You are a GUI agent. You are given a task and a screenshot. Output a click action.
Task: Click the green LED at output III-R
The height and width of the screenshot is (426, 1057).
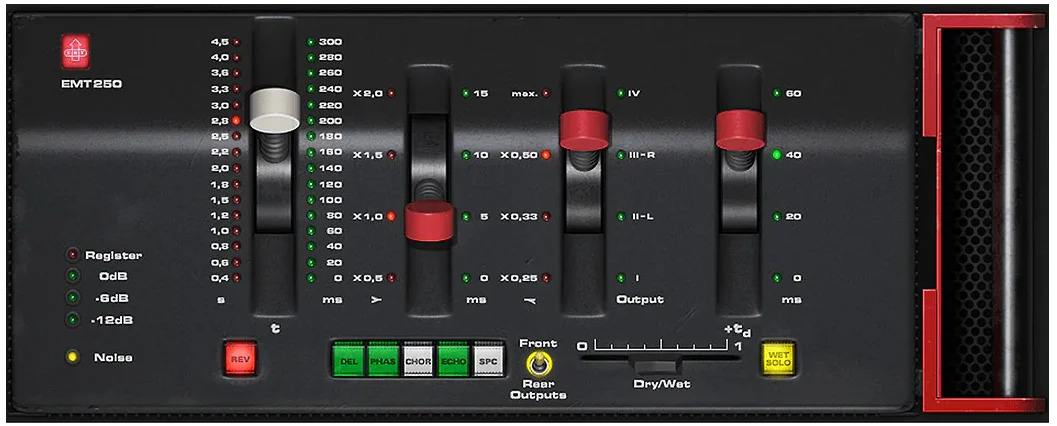tap(621, 155)
